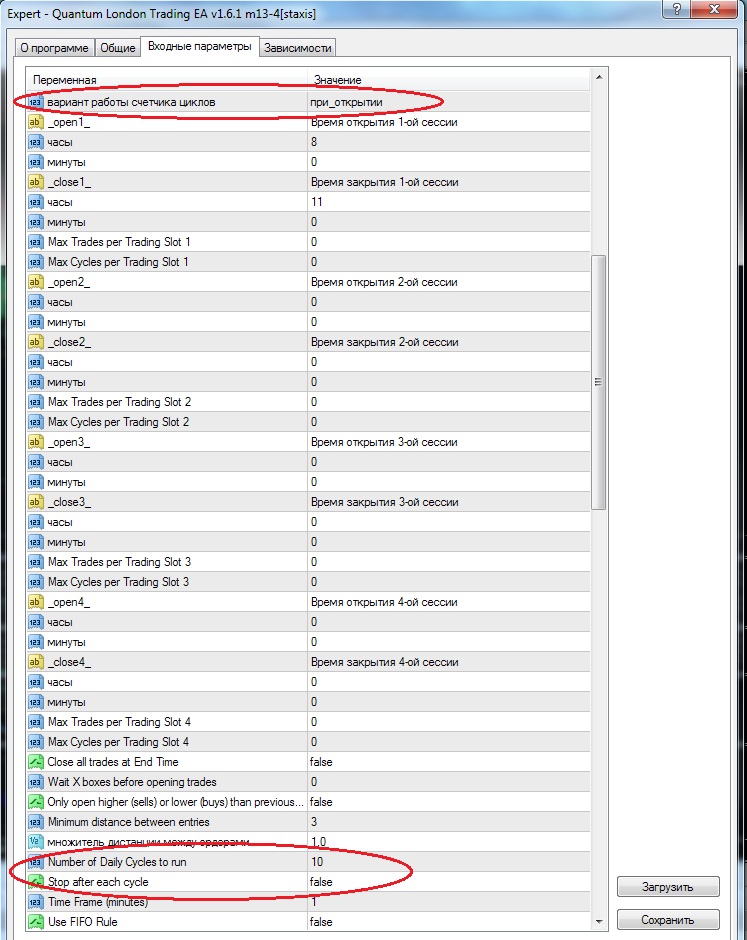747x940 pixels.
Task: Edit value 0 of Max Trades per Trading Slot 3
Action: [x=449, y=562]
